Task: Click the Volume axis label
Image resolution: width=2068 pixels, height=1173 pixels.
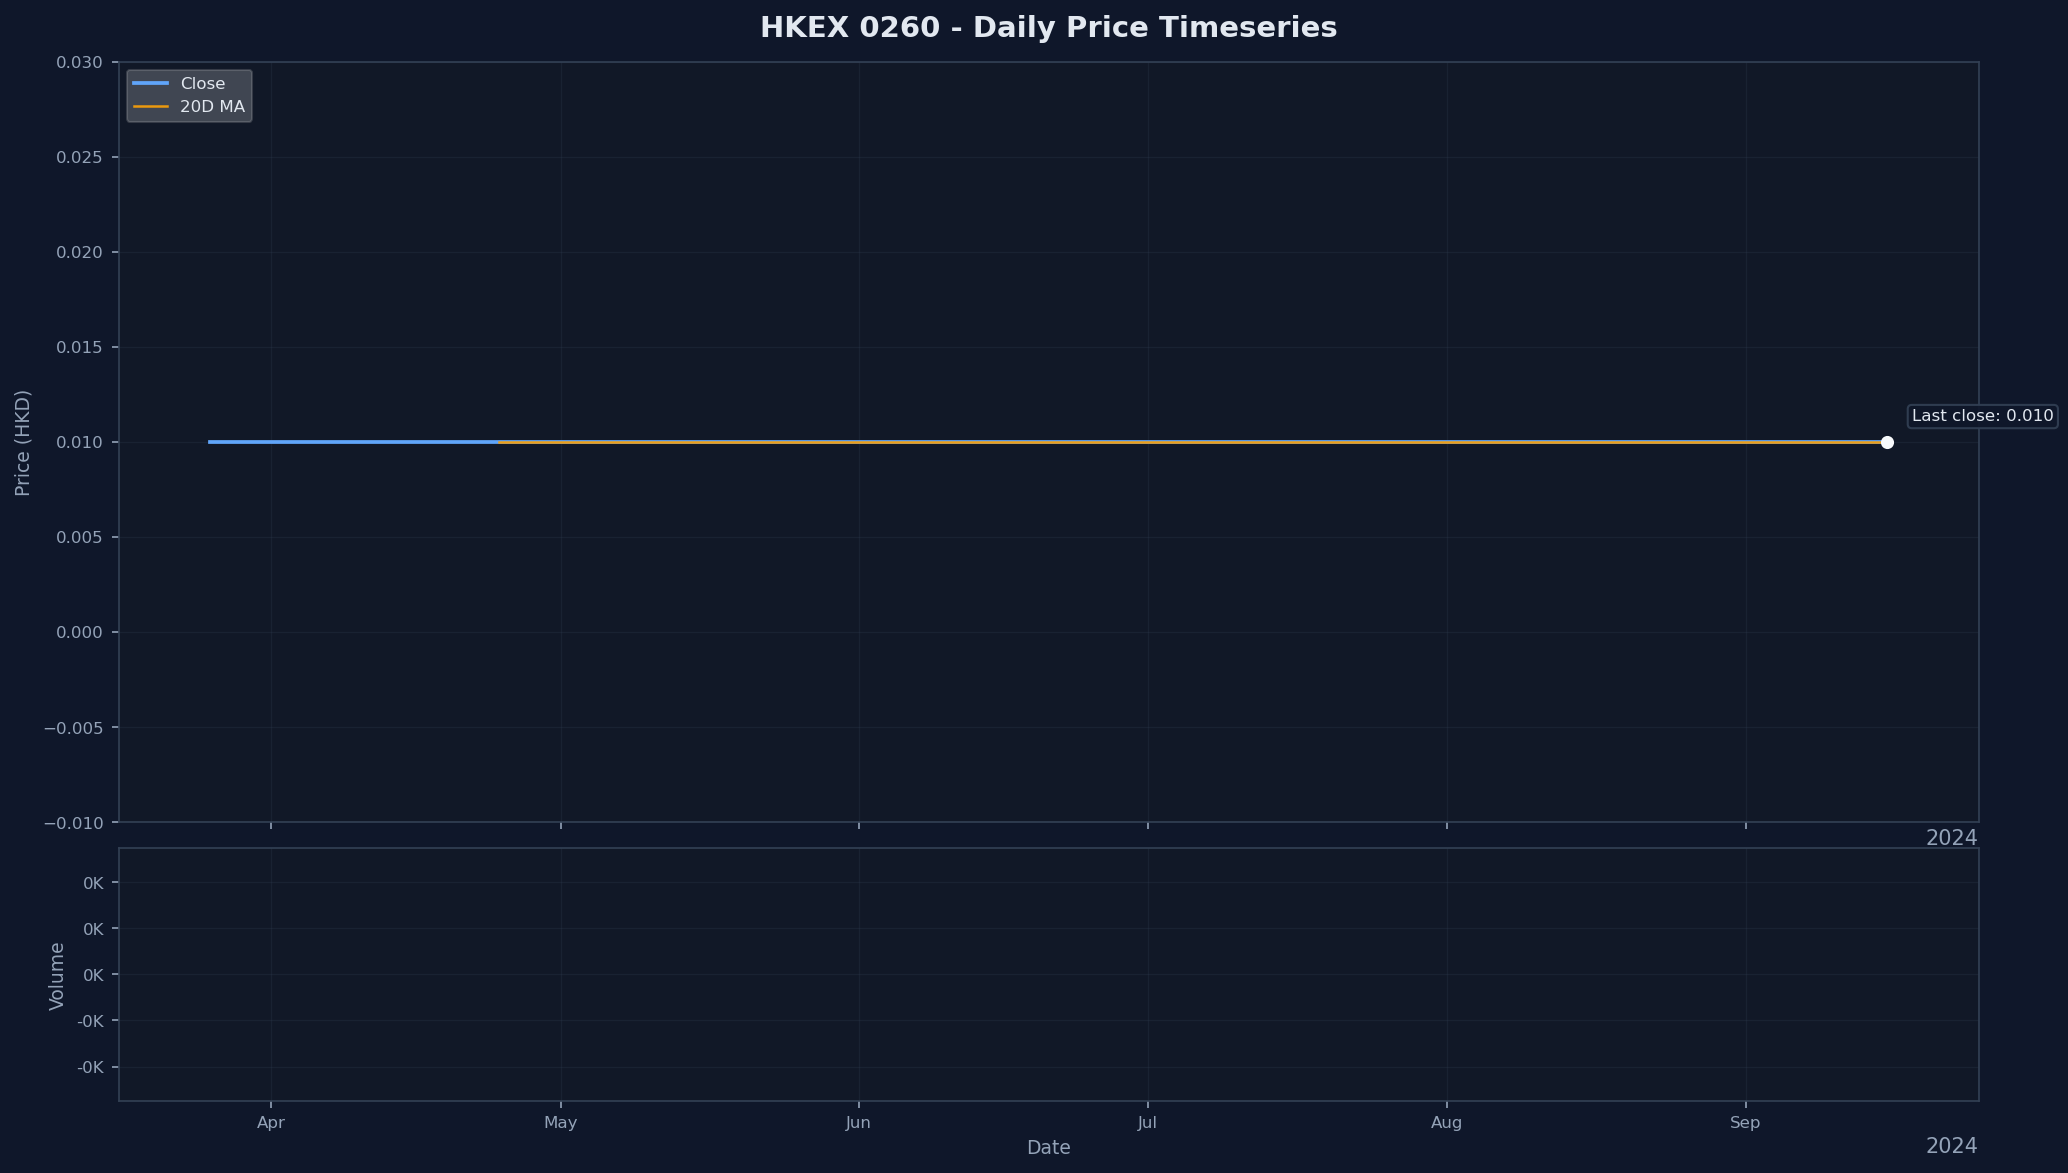Action: click(x=57, y=976)
